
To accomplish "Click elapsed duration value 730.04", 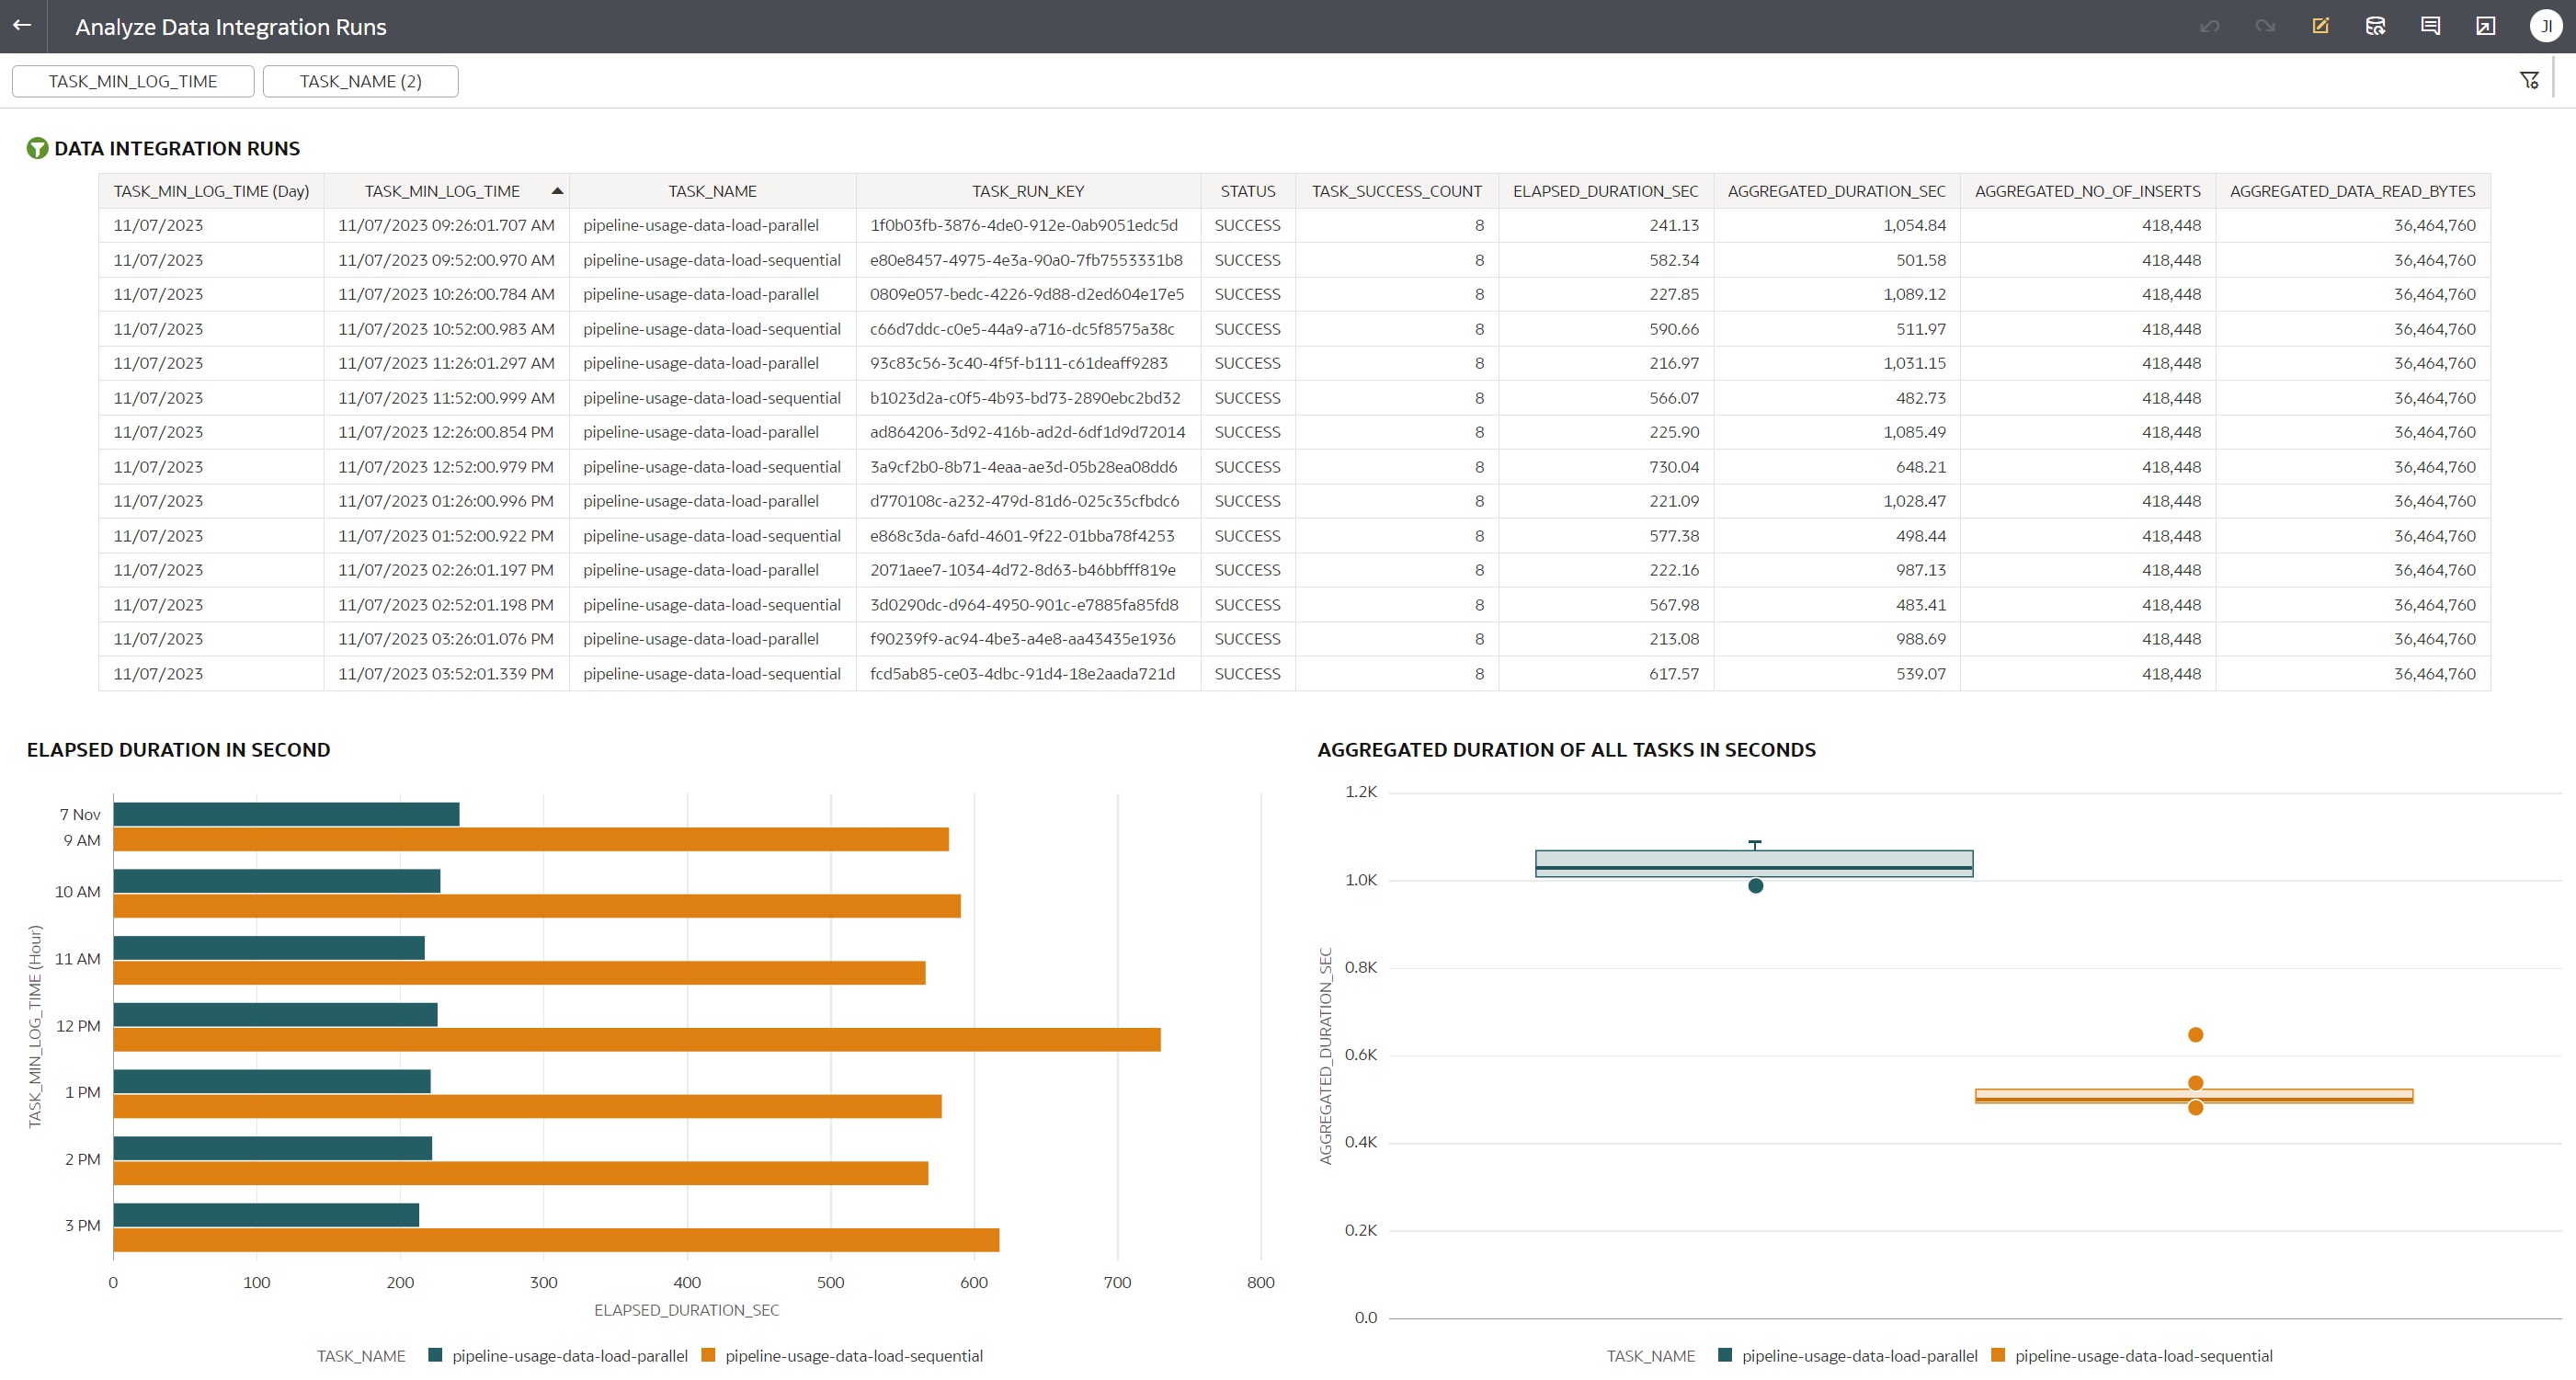I will pos(1674,467).
